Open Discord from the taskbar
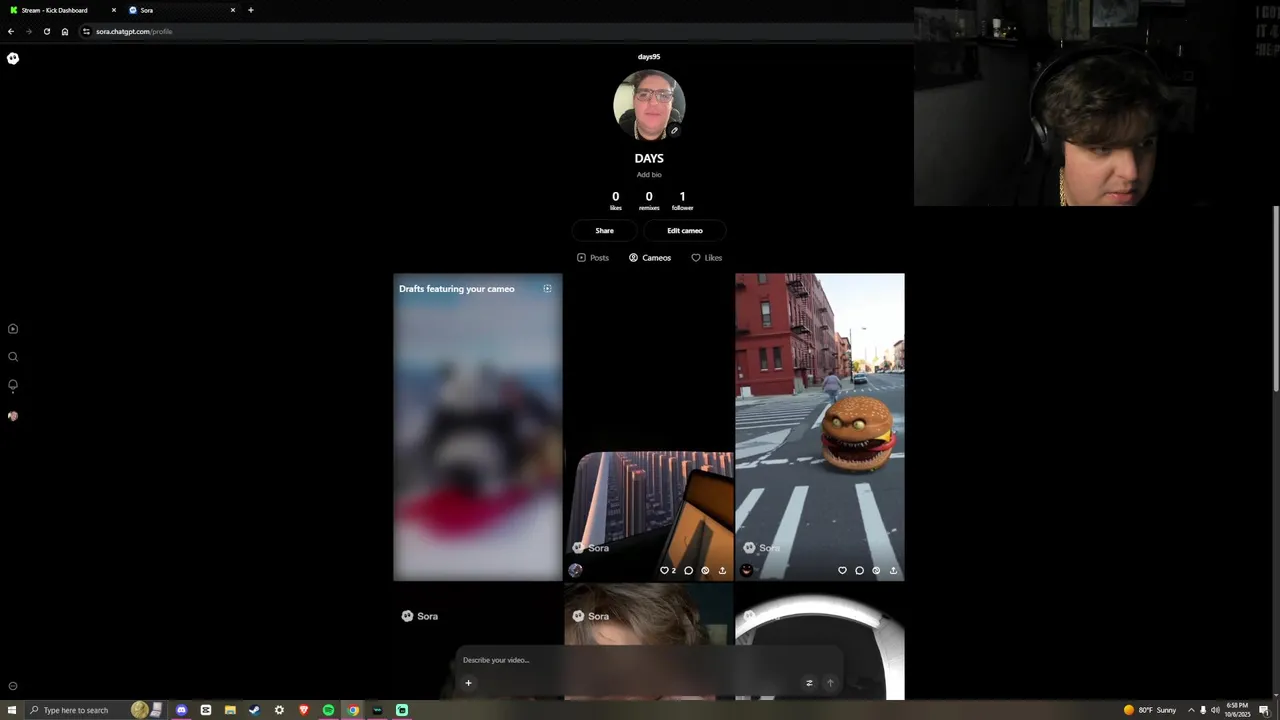 [181, 710]
